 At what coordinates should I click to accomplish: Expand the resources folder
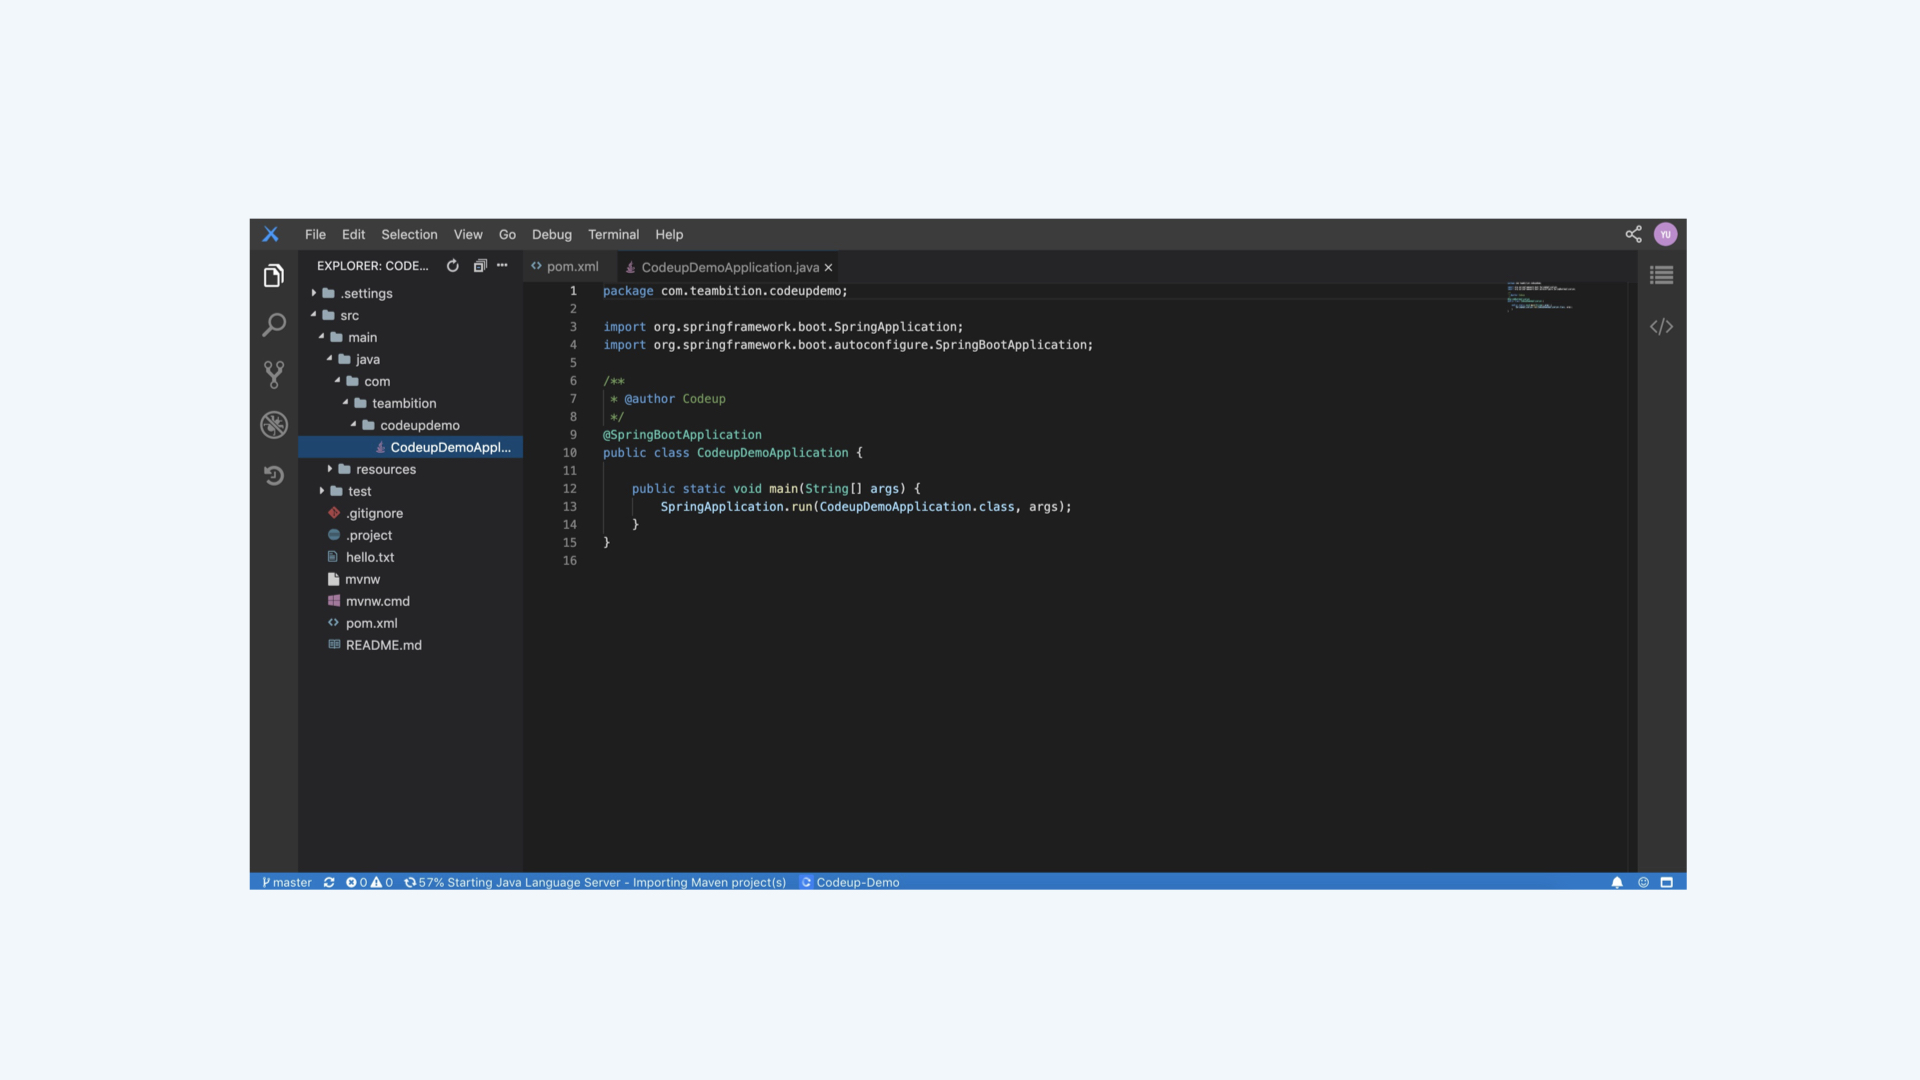click(329, 469)
